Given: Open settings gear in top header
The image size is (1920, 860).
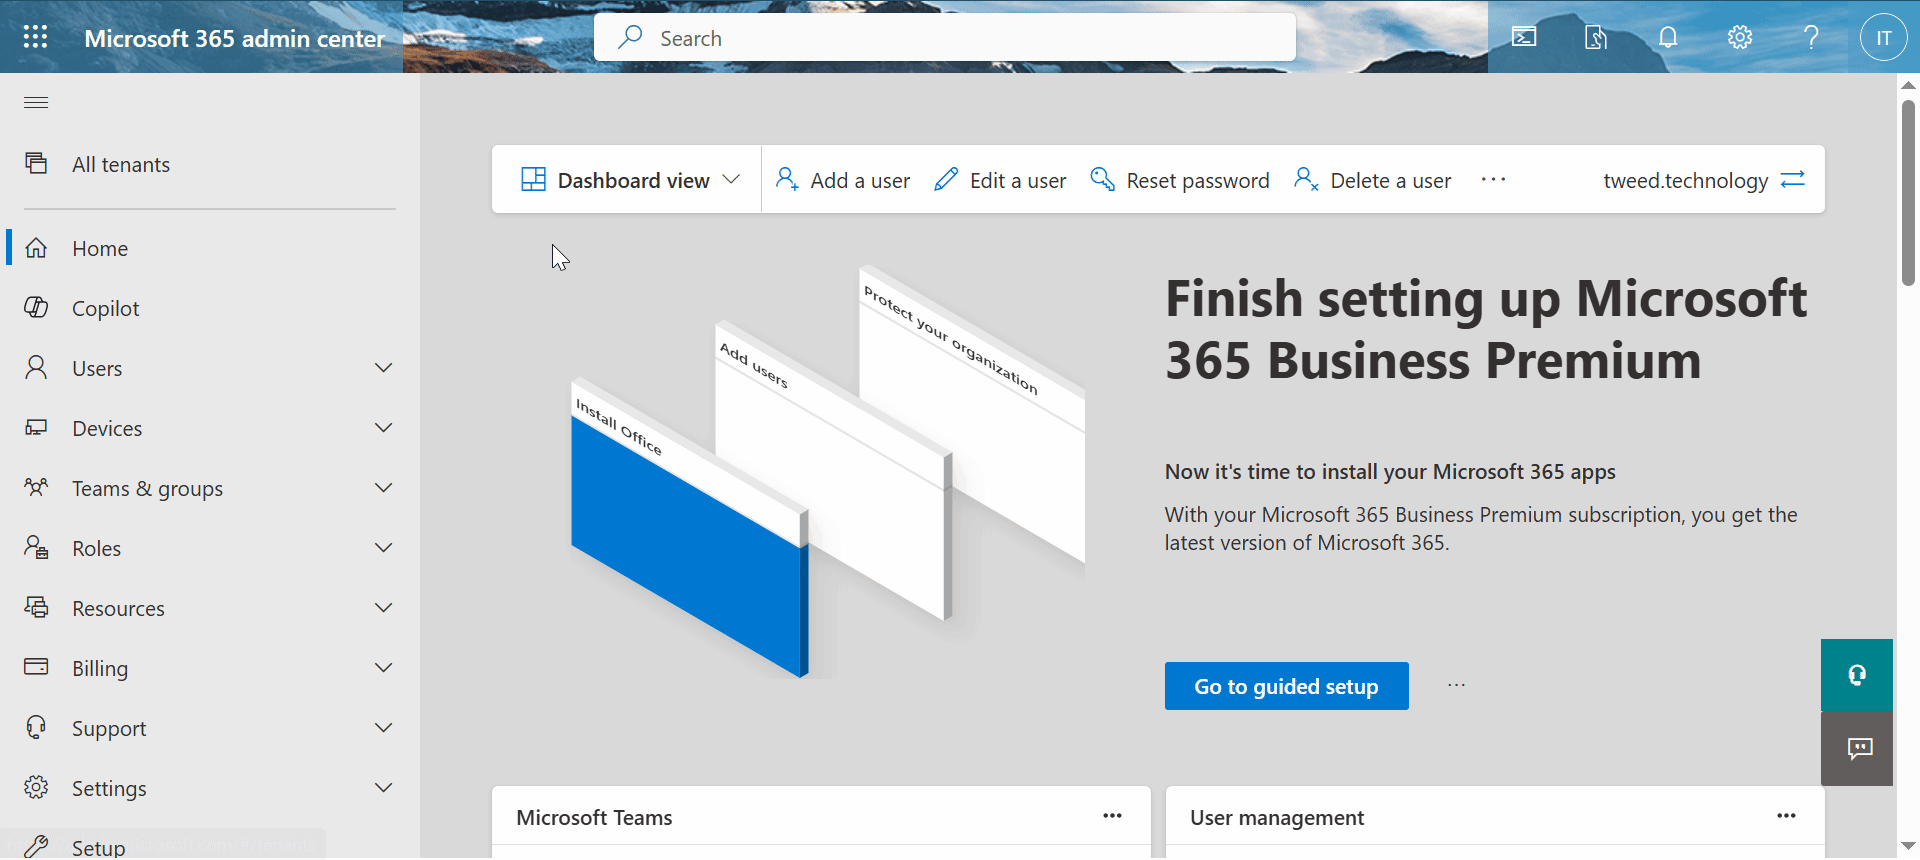Looking at the screenshot, I should (x=1740, y=37).
